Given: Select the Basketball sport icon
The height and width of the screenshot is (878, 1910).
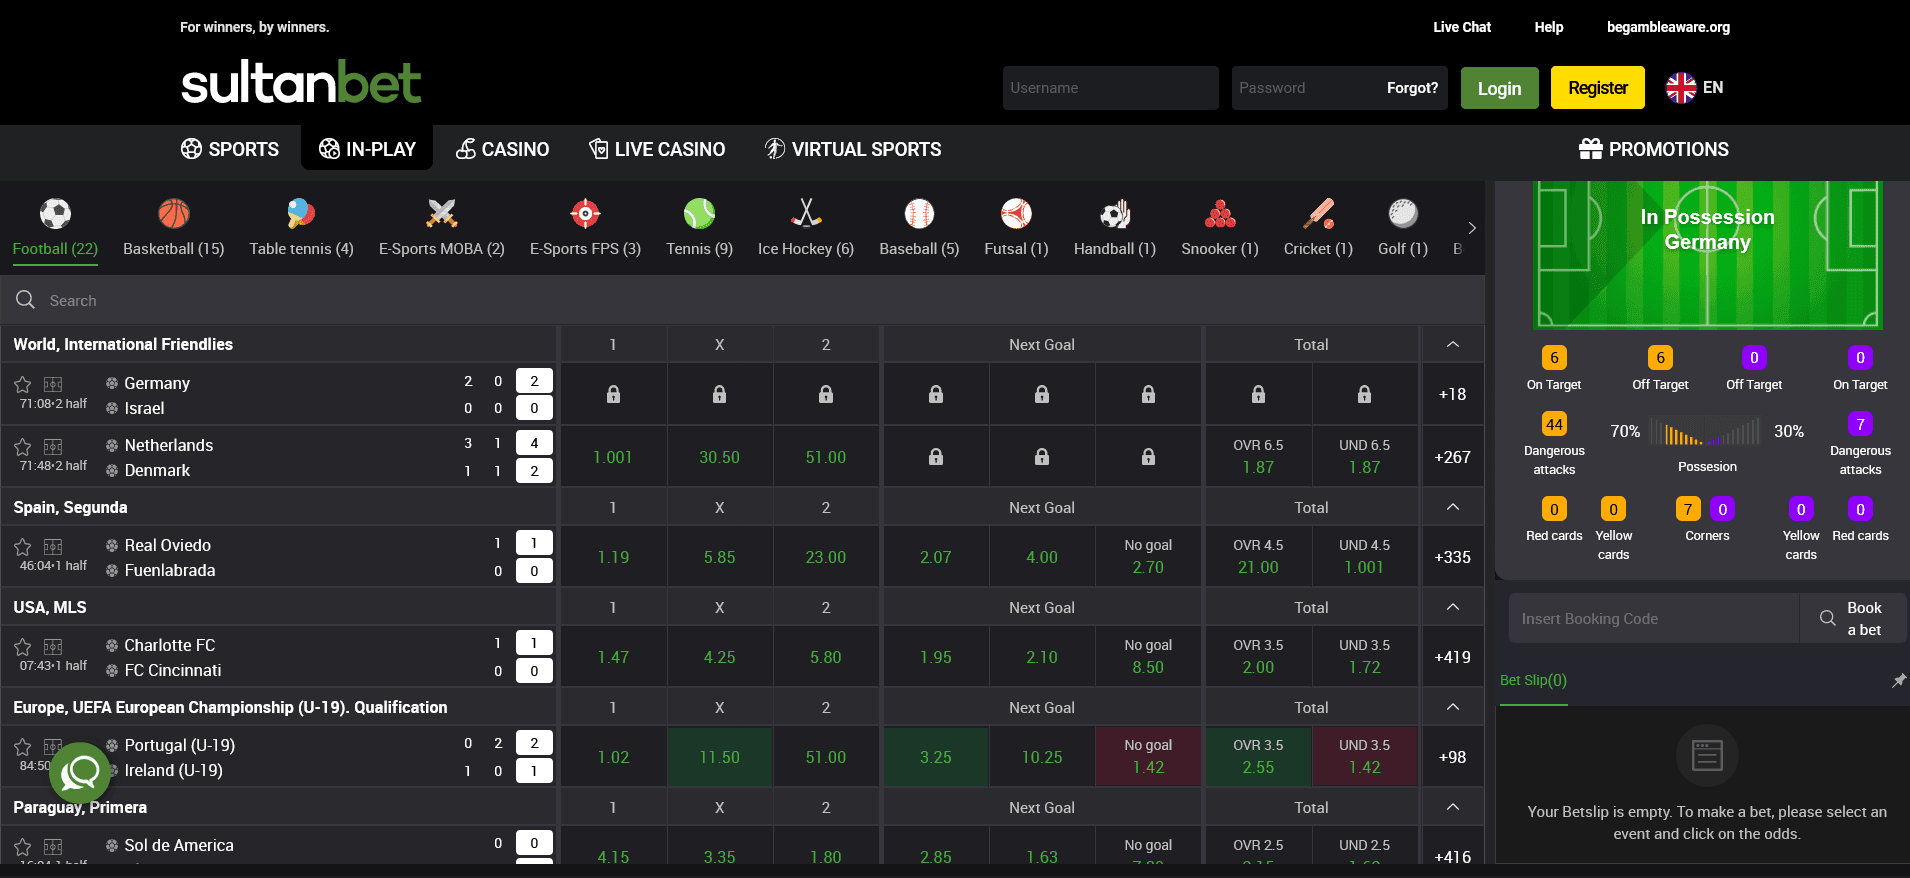Looking at the screenshot, I should pyautogui.click(x=173, y=214).
